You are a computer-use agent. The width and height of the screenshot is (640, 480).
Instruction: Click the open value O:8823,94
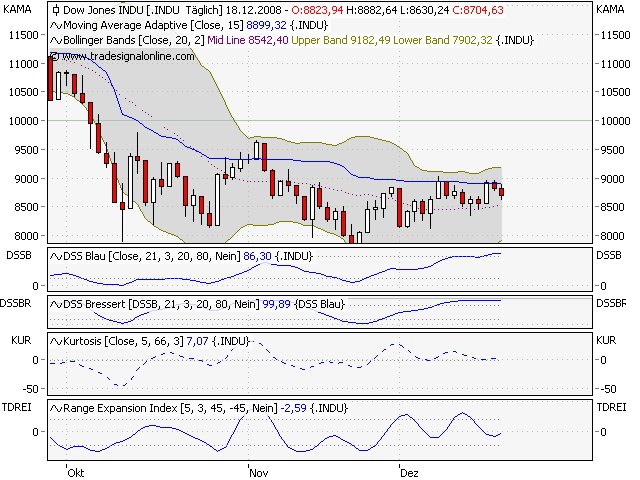pos(317,10)
